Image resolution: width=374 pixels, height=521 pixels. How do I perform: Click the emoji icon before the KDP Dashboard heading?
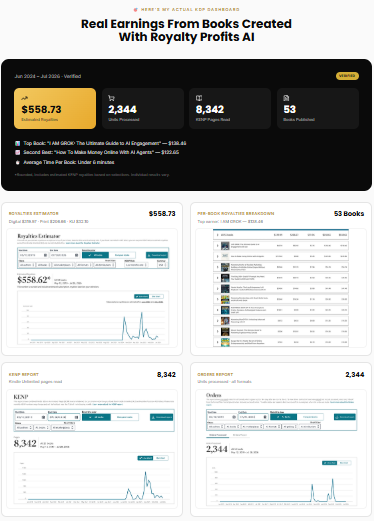pos(135,10)
